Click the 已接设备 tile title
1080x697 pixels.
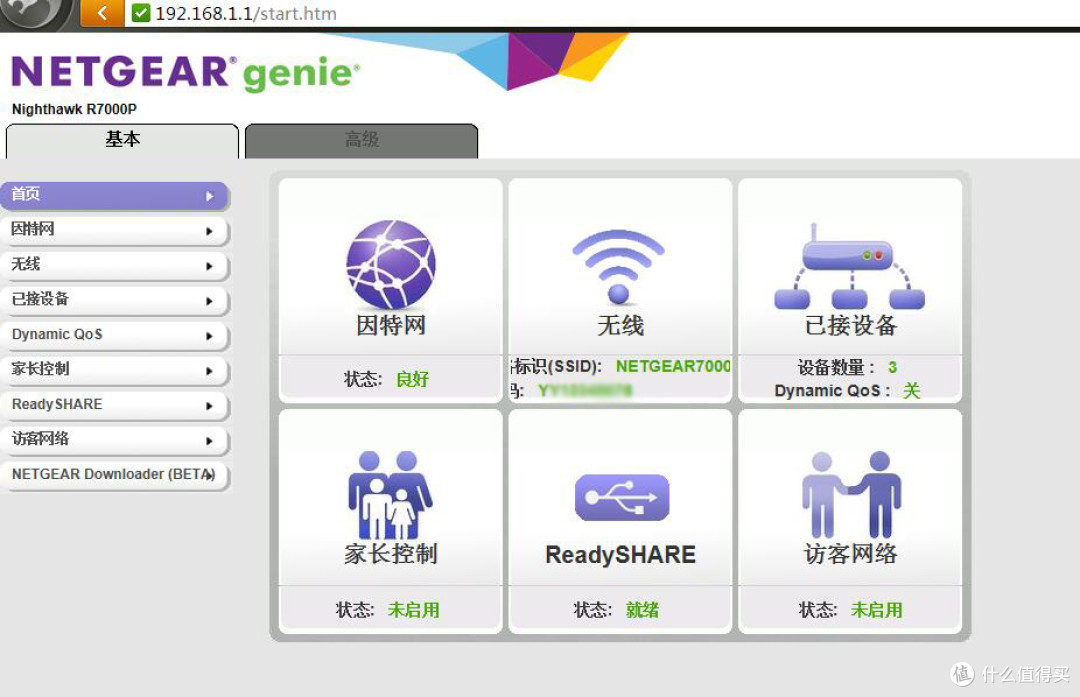[851, 325]
